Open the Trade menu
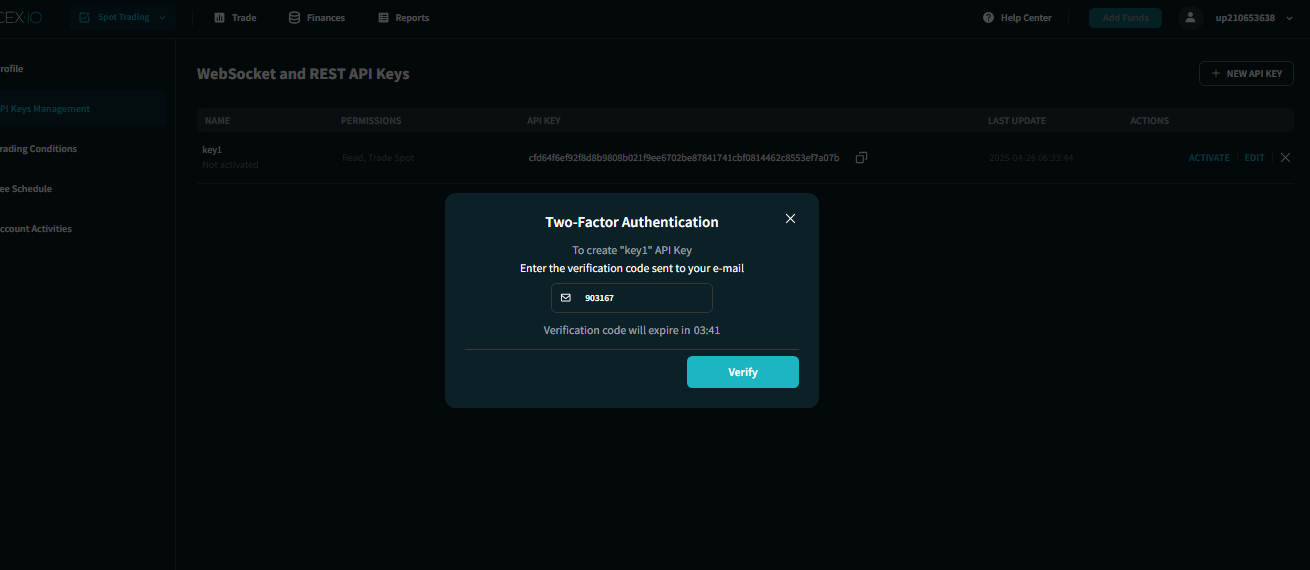This screenshot has height=570, width=1310. (235, 18)
